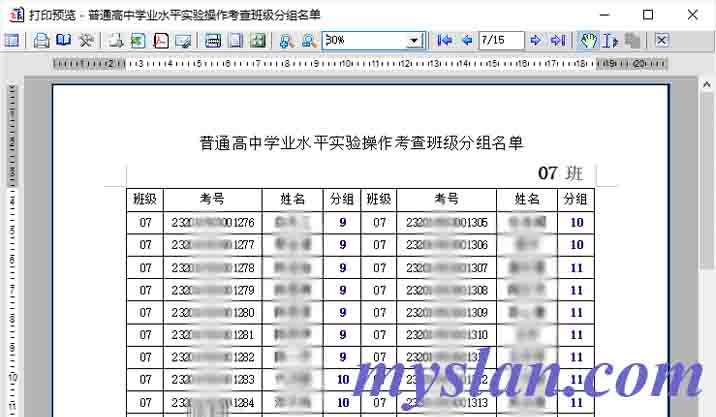Viewport: 716px width, 417px height.
Task: Go to the first page
Action: pyautogui.click(x=445, y=40)
